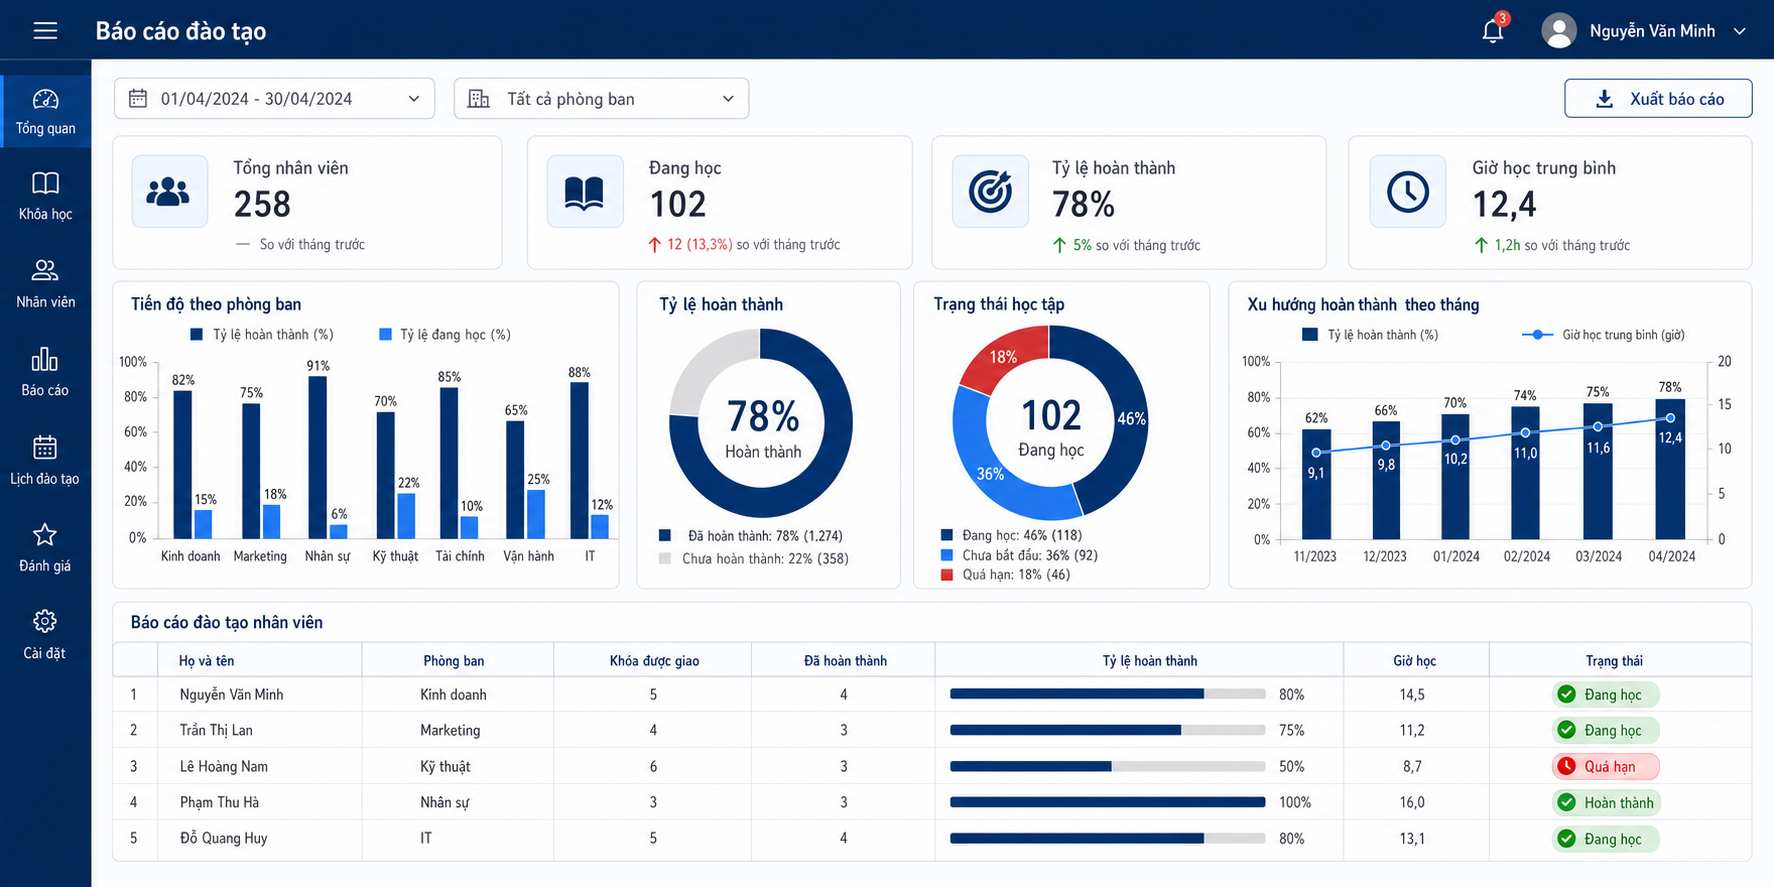Toggle Giờ học trung bình (giờ) line legend

[1603, 334]
